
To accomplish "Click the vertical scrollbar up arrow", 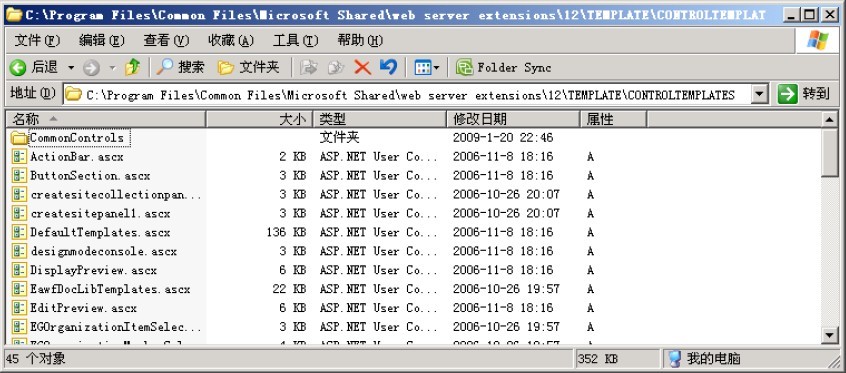I will pos(830,119).
